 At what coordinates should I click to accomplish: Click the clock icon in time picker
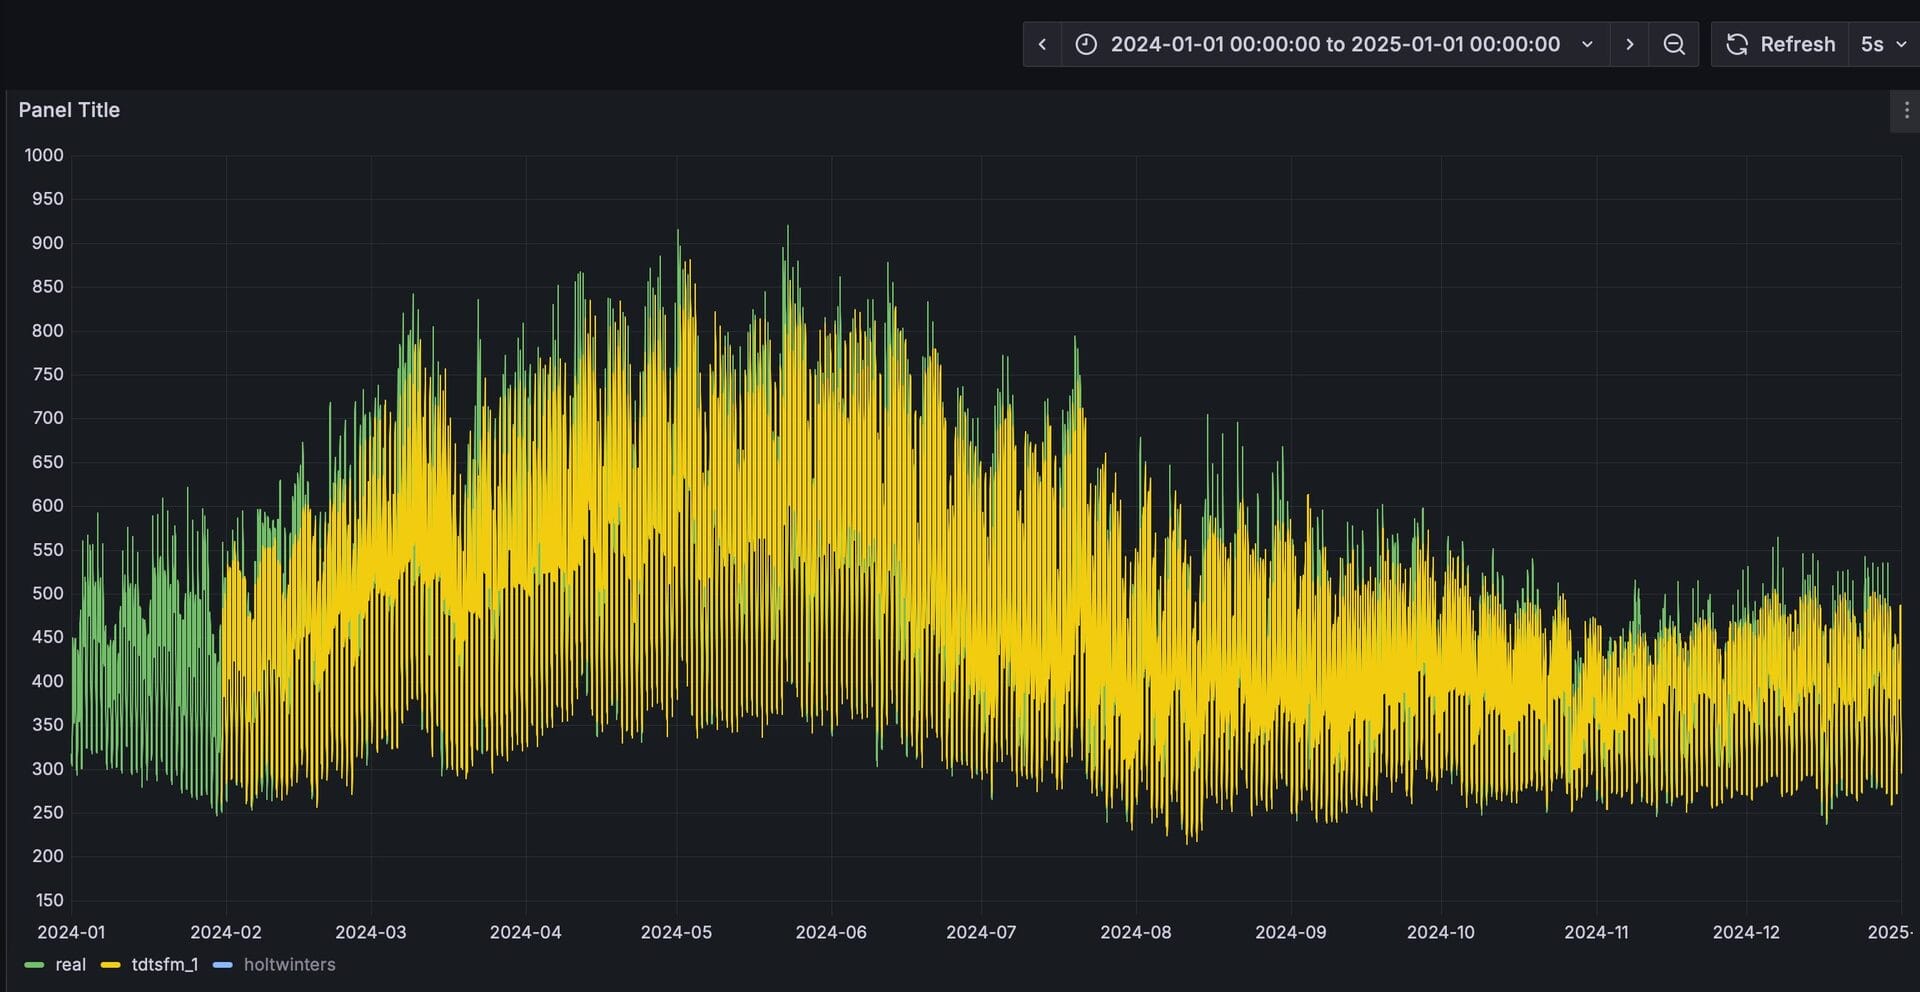coord(1086,44)
